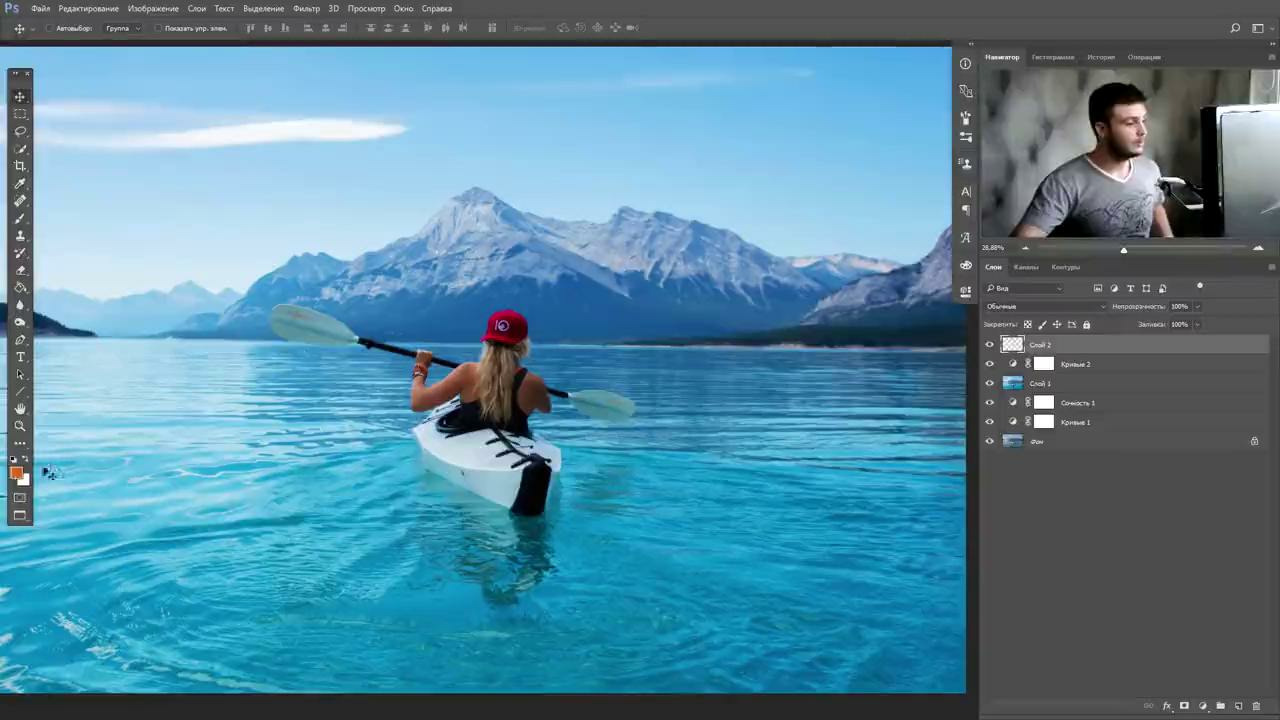Select the Rectangular Marquee tool
Image resolution: width=1280 pixels, height=720 pixels.
(20, 114)
